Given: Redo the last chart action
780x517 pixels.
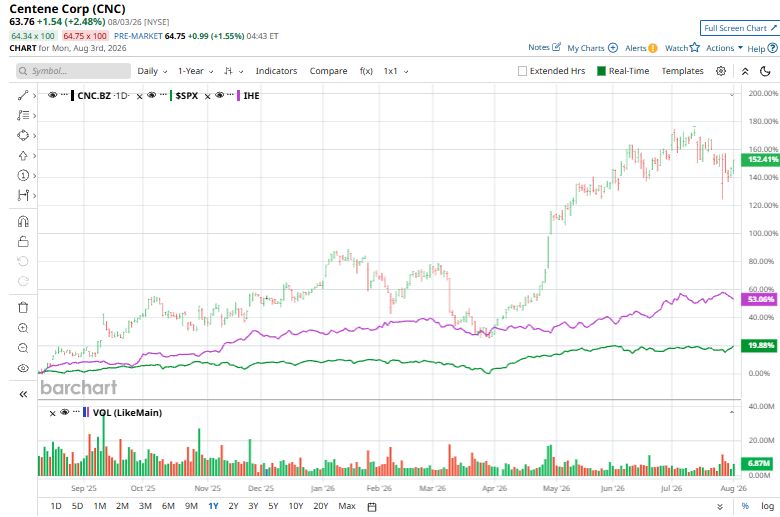Looking at the screenshot, I should pyautogui.click(x=23, y=281).
